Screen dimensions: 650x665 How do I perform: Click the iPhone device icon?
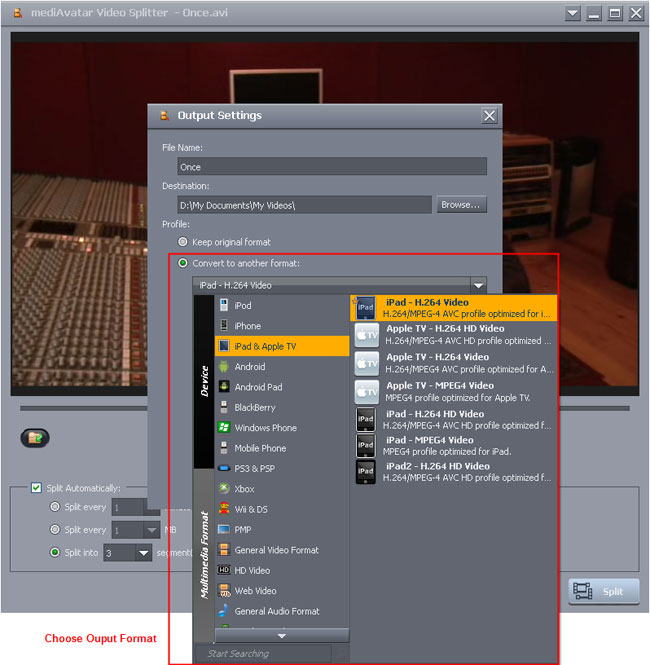tap(224, 325)
